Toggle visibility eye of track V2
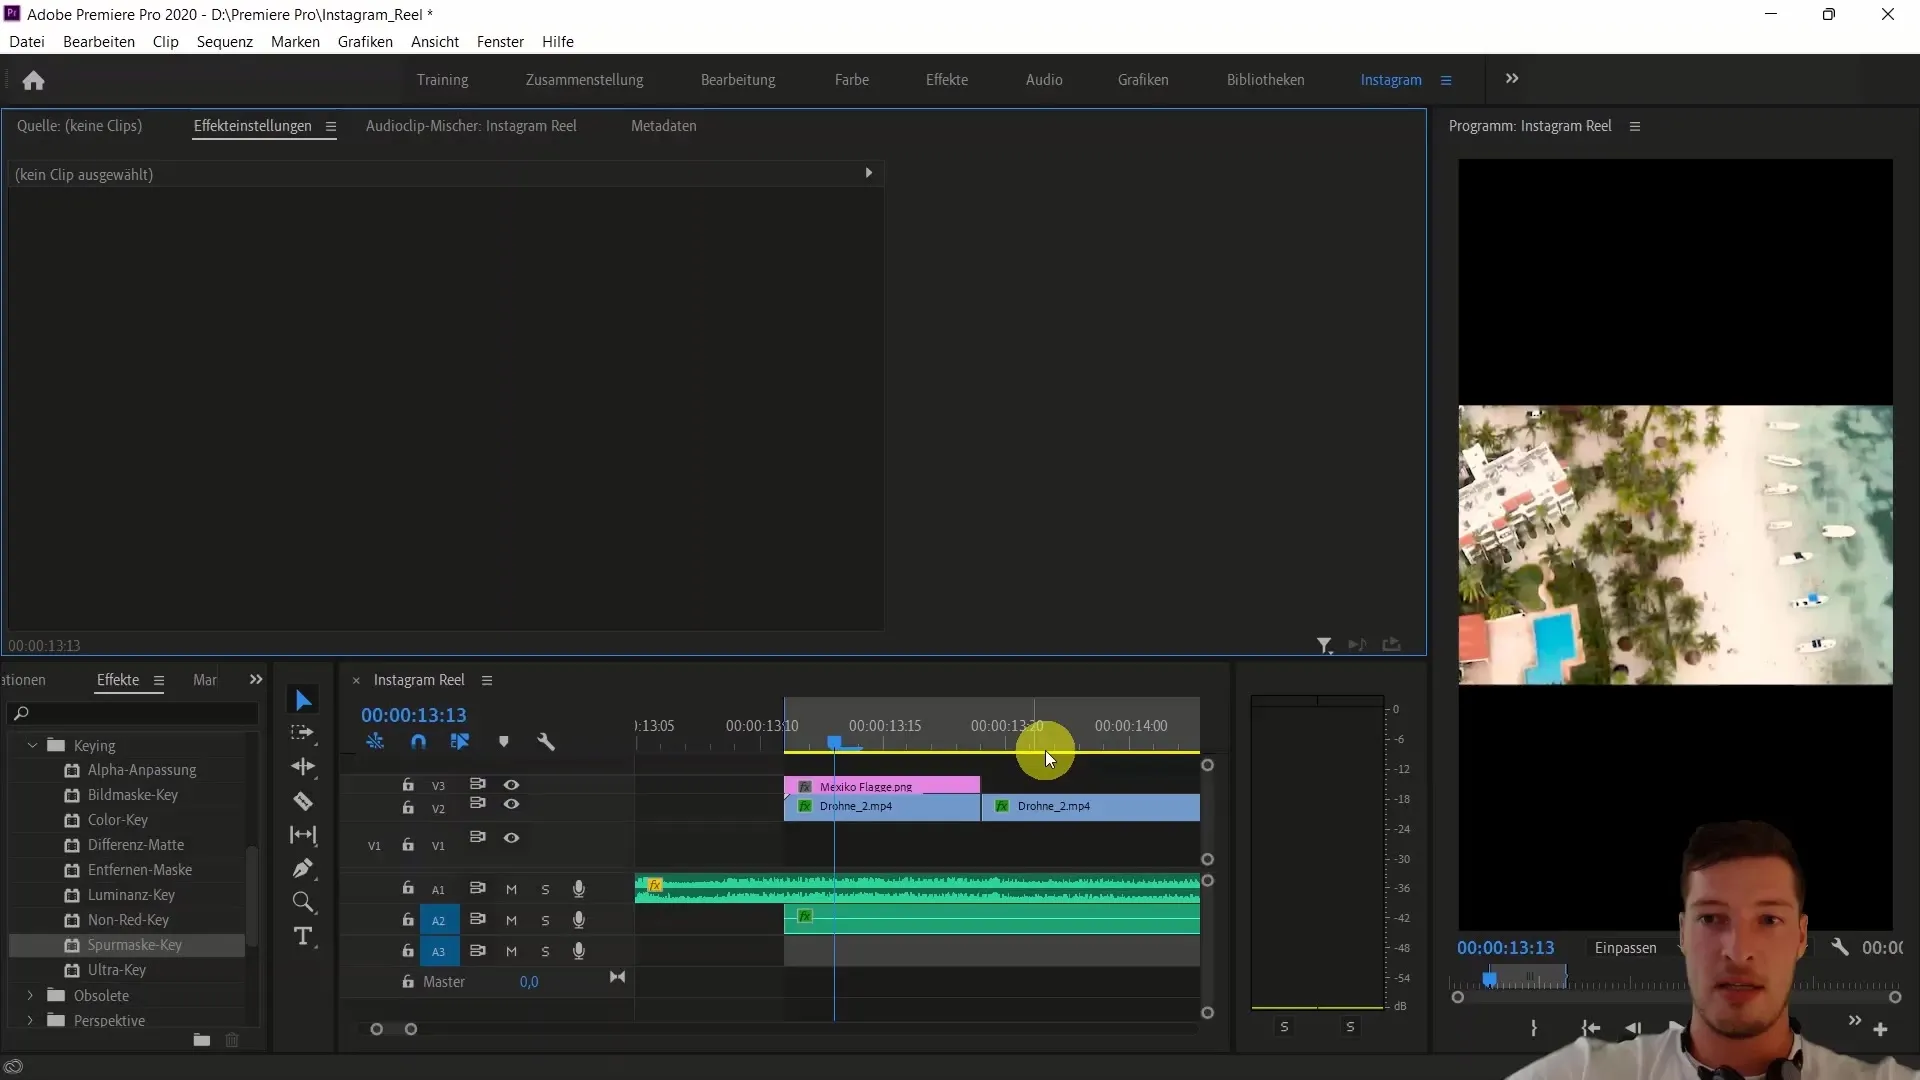The width and height of the screenshot is (1920, 1080). tap(511, 804)
